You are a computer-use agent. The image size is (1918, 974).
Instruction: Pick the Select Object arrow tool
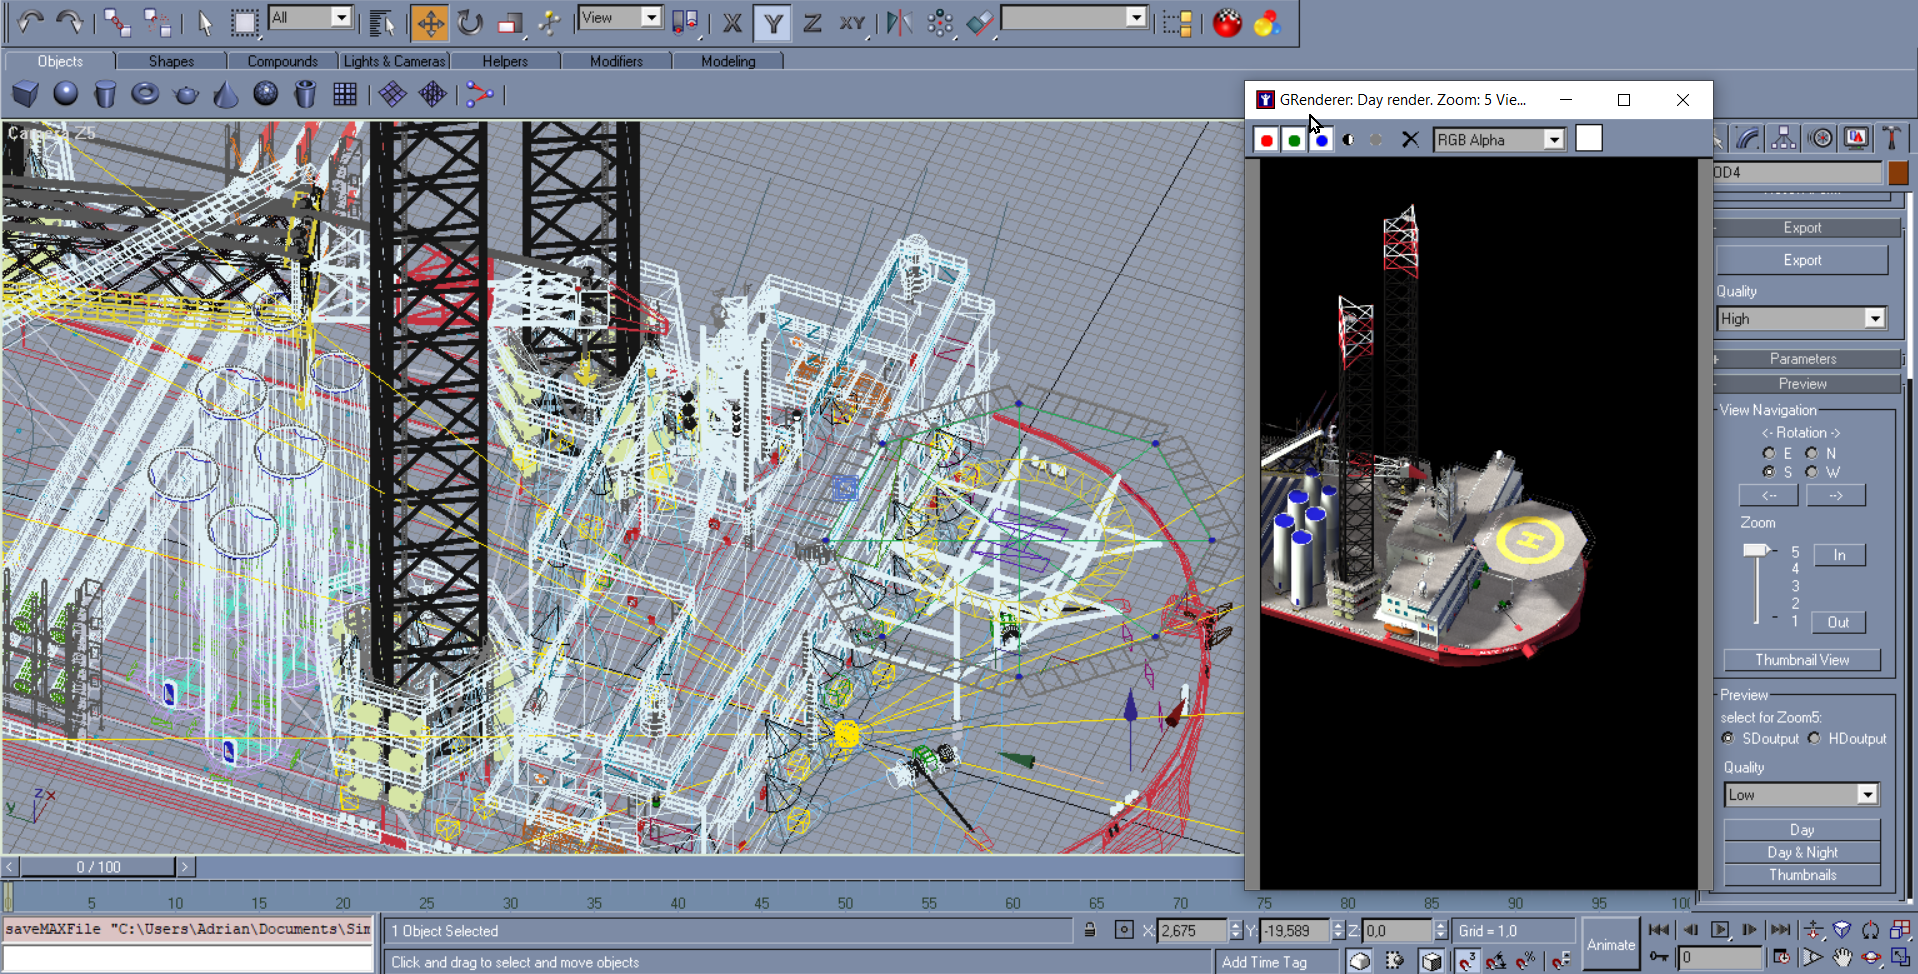tap(205, 22)
